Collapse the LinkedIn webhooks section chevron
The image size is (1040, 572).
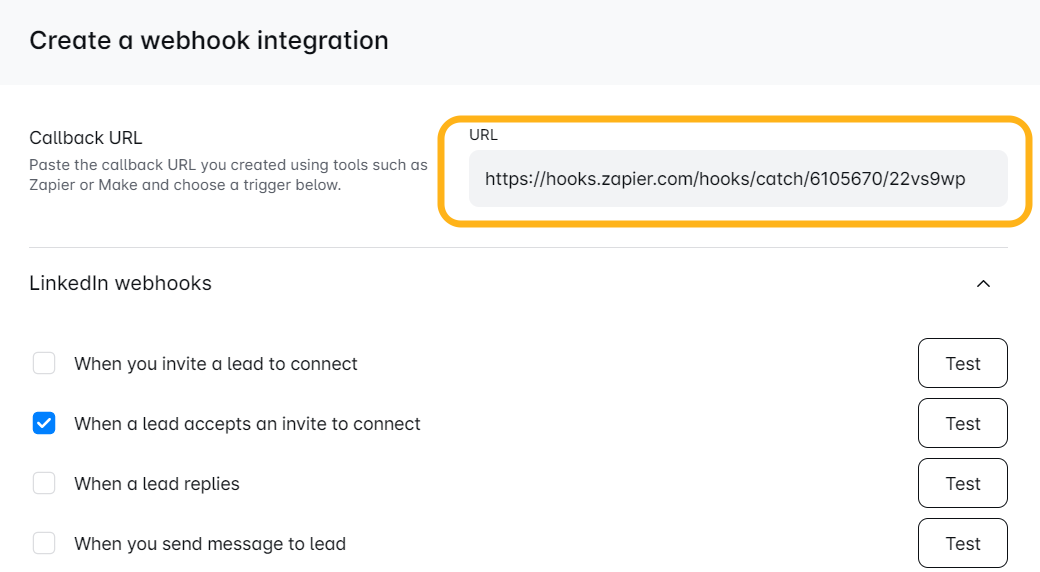pos(983,284)
